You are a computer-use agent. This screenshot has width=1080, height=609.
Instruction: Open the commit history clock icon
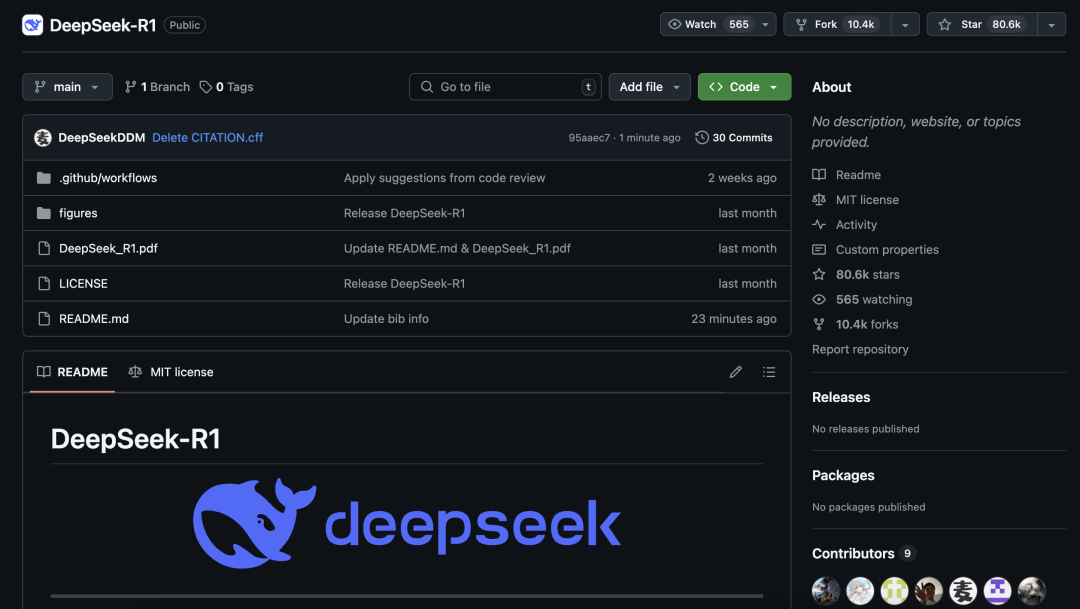click(x=701, y=137)
